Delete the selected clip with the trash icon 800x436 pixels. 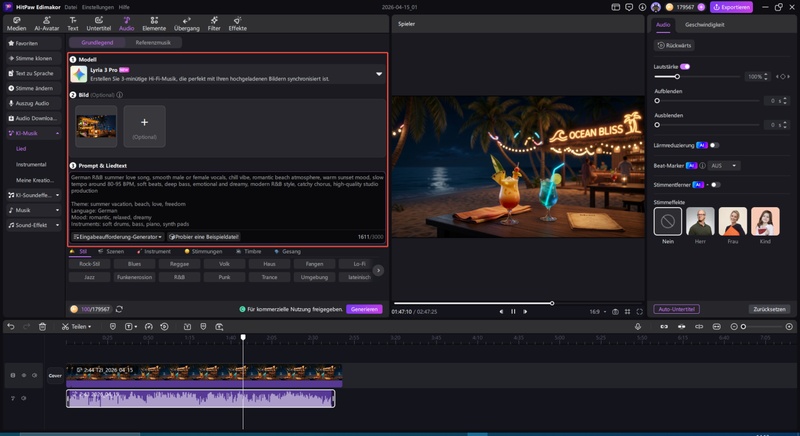tap(42, 326)
